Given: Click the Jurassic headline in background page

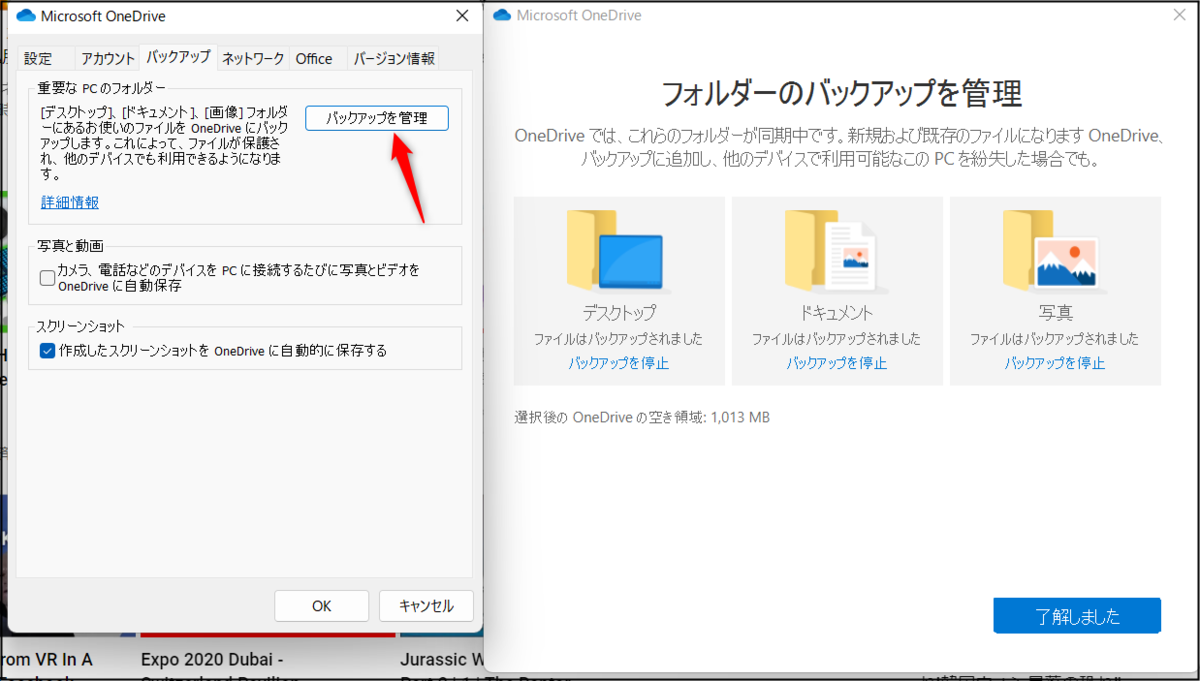Looking at the screenshot, I should pos(442,660).
